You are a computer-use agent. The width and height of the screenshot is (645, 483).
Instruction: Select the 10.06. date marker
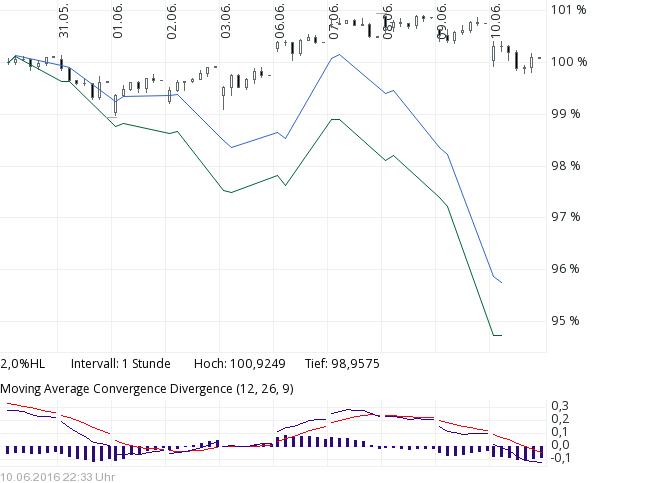[x=495, y=20]
